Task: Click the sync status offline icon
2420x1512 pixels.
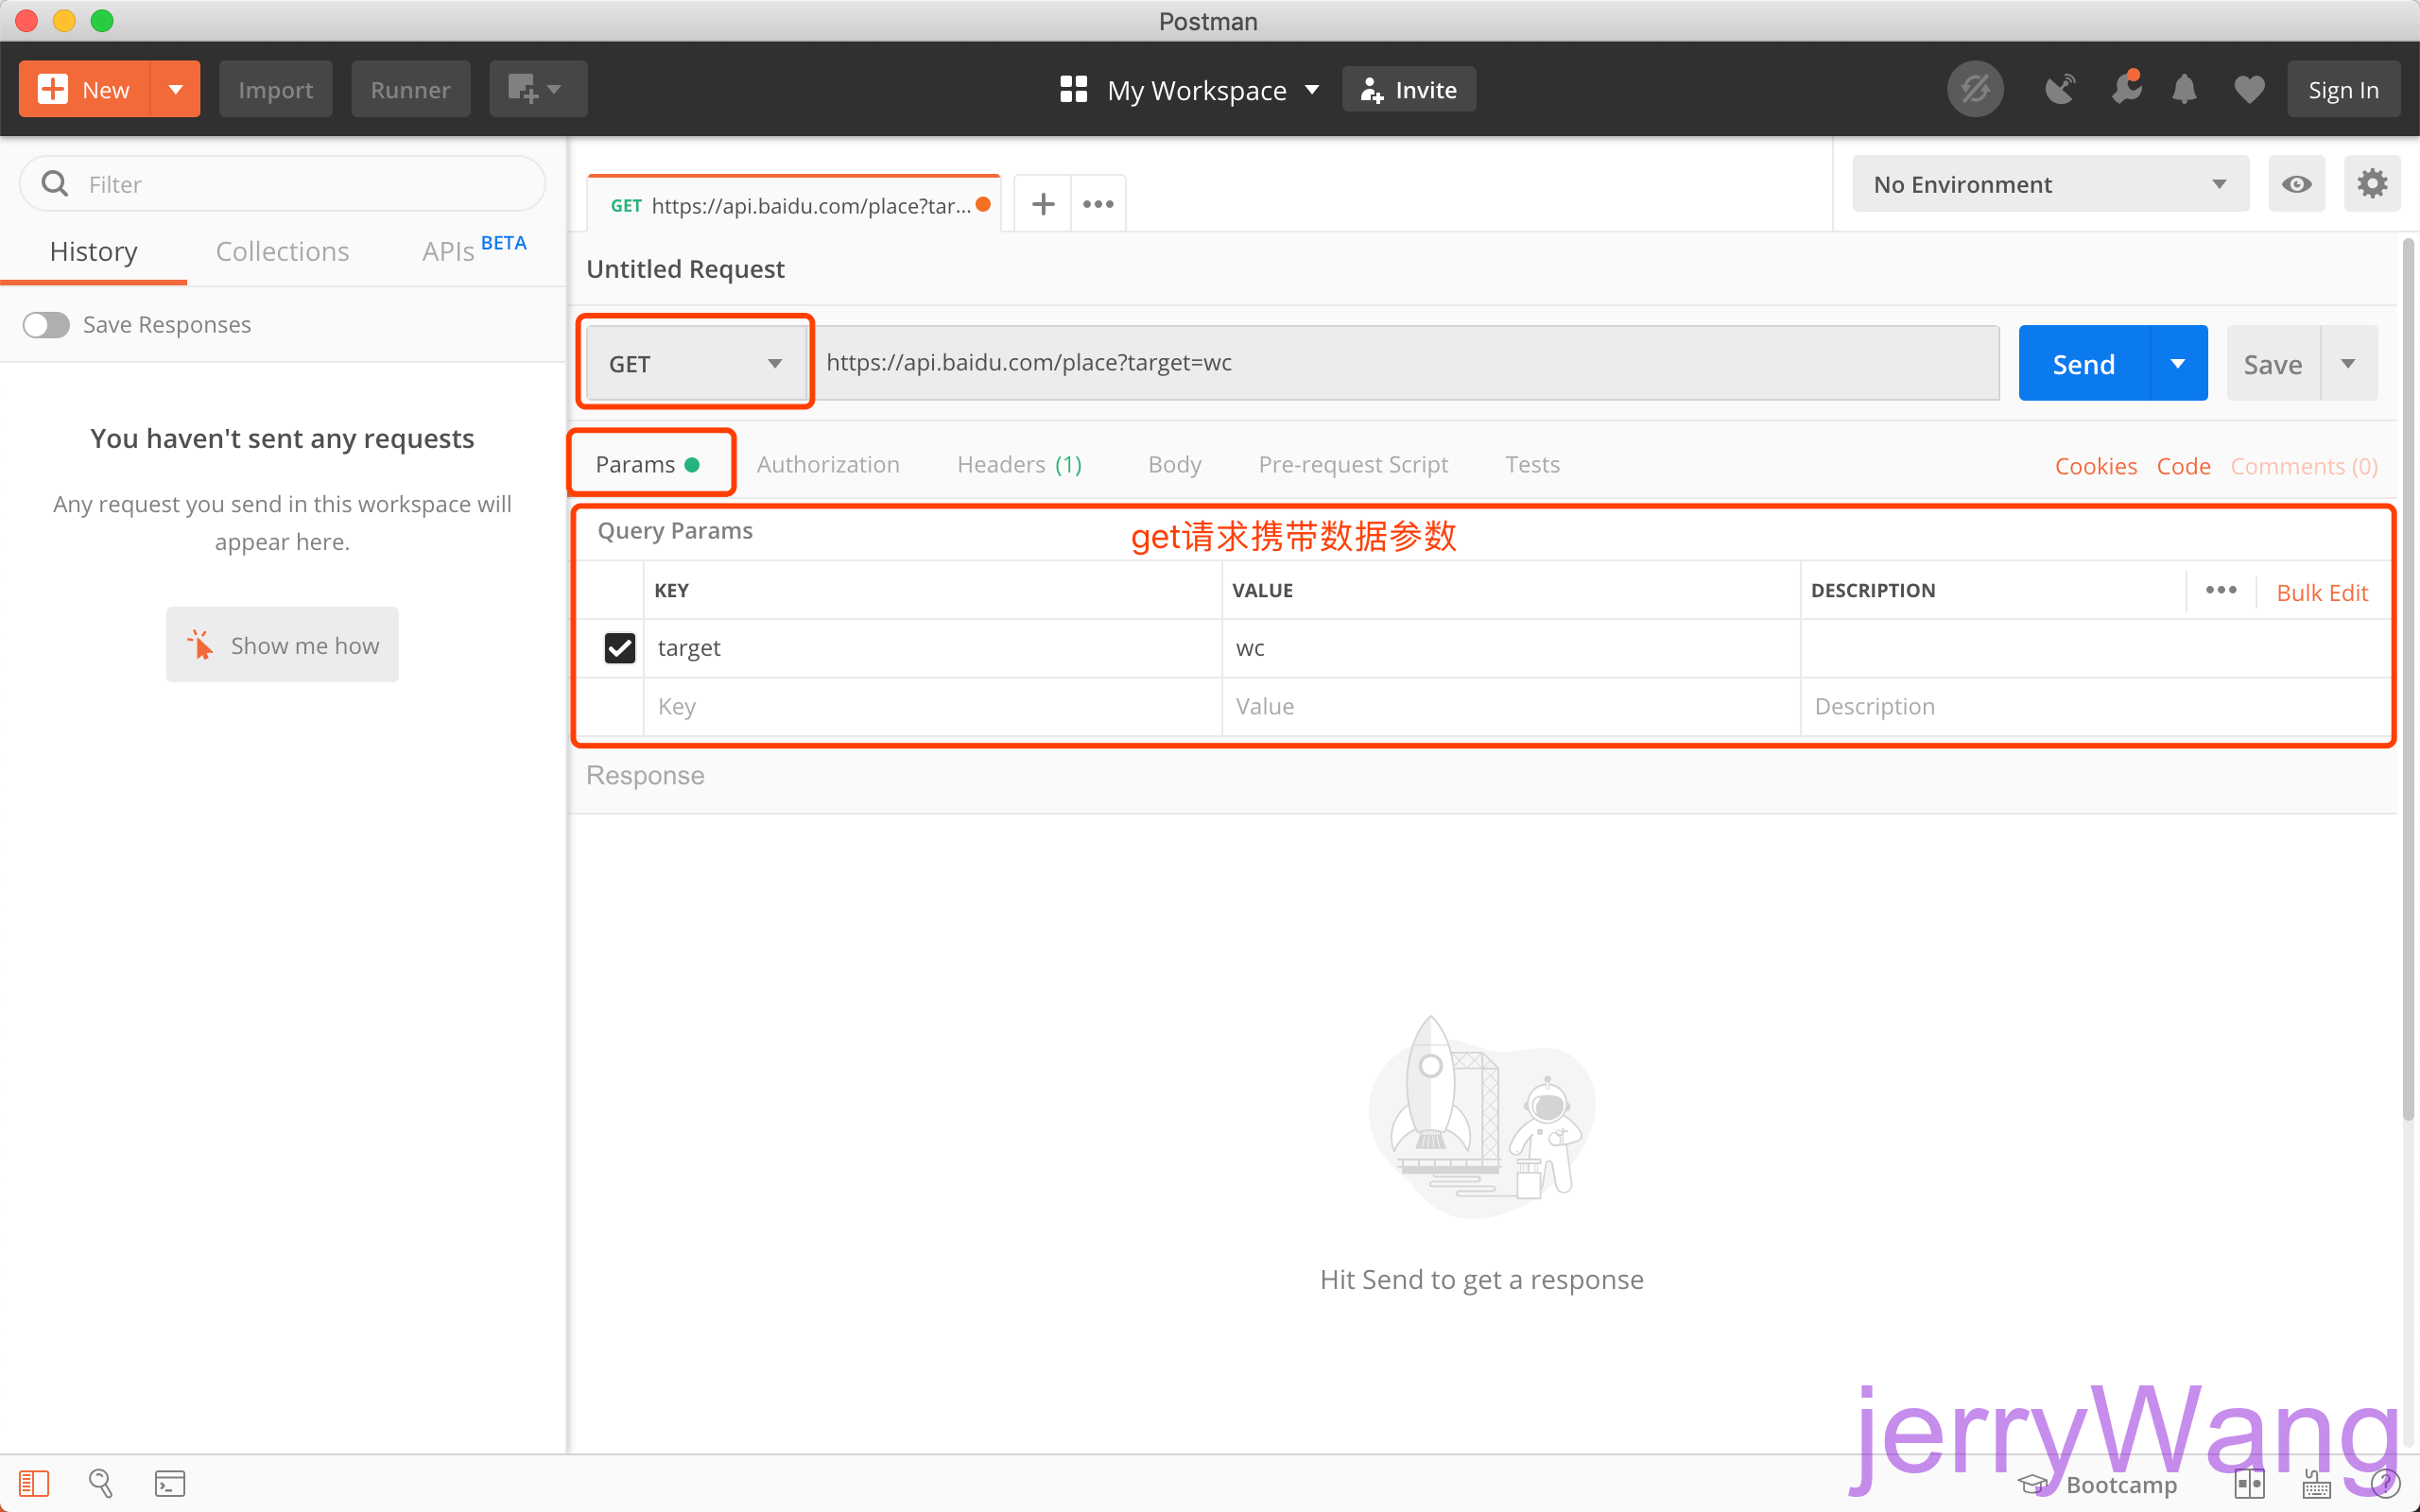Action: [x=1974, y=90]
